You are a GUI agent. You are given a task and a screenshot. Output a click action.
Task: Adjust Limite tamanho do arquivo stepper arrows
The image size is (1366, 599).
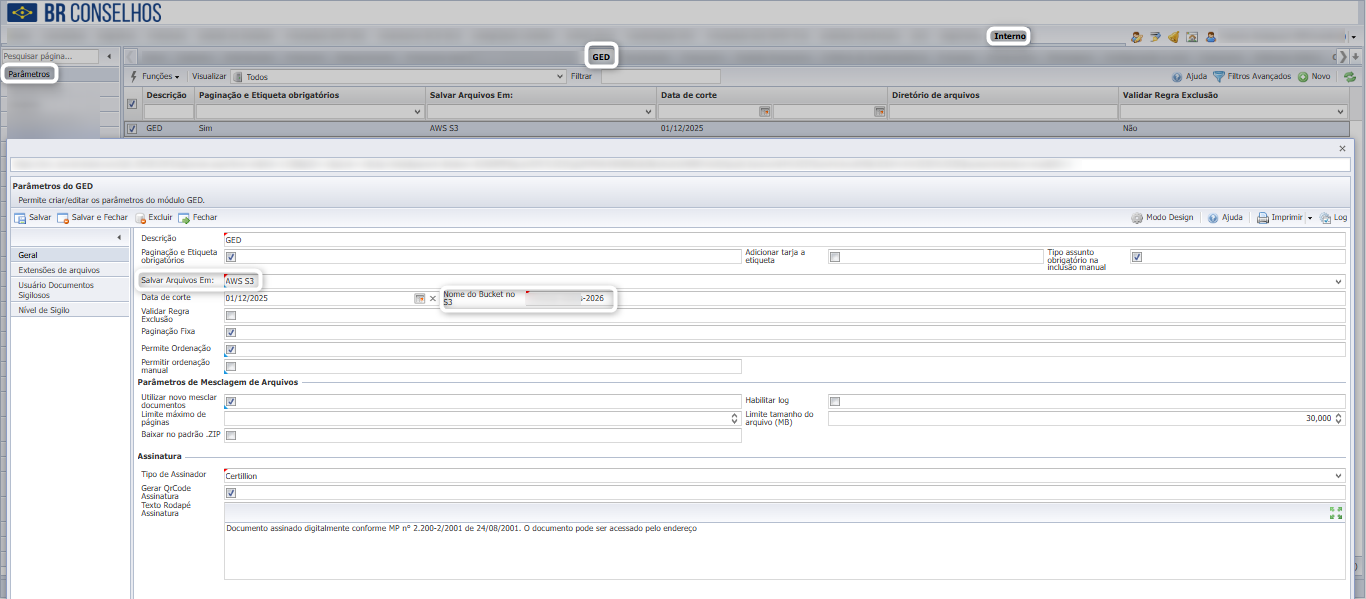(1339, 418)
